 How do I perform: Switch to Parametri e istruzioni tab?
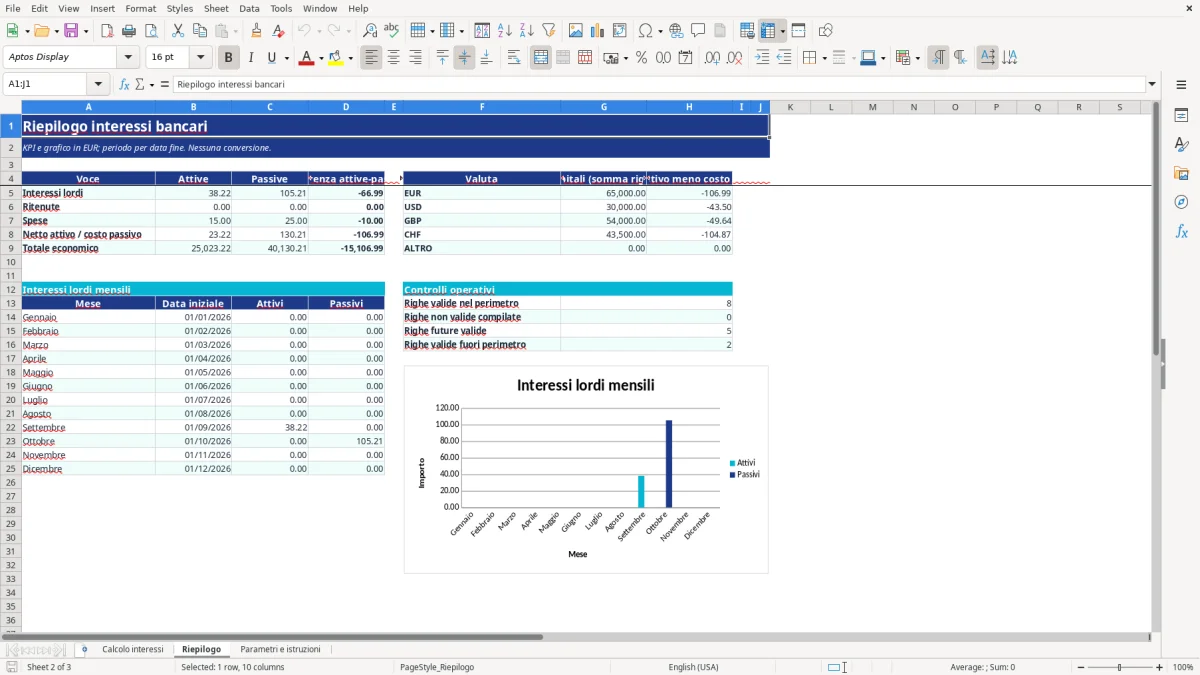280,649
